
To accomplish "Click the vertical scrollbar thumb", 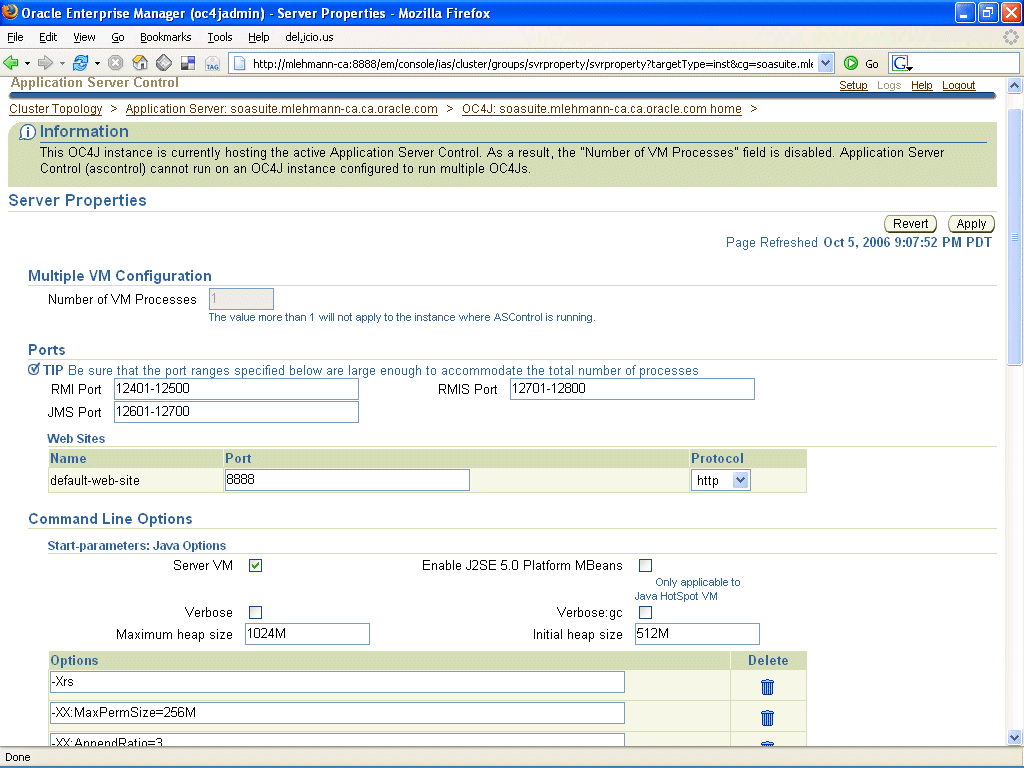I will coord(1014,237).
